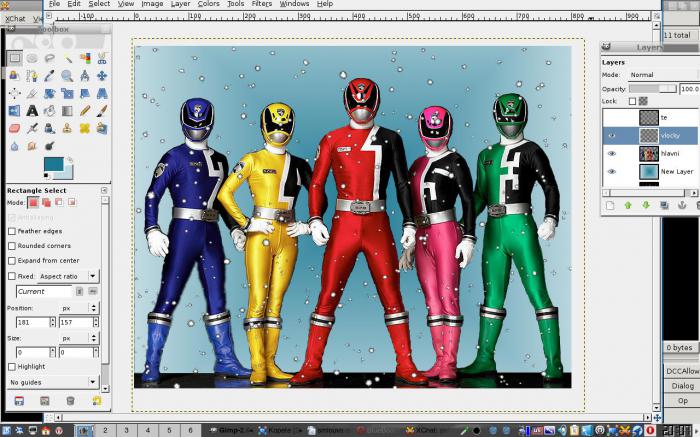Select the Bucket Fill tool

click(x=50, y=110)
